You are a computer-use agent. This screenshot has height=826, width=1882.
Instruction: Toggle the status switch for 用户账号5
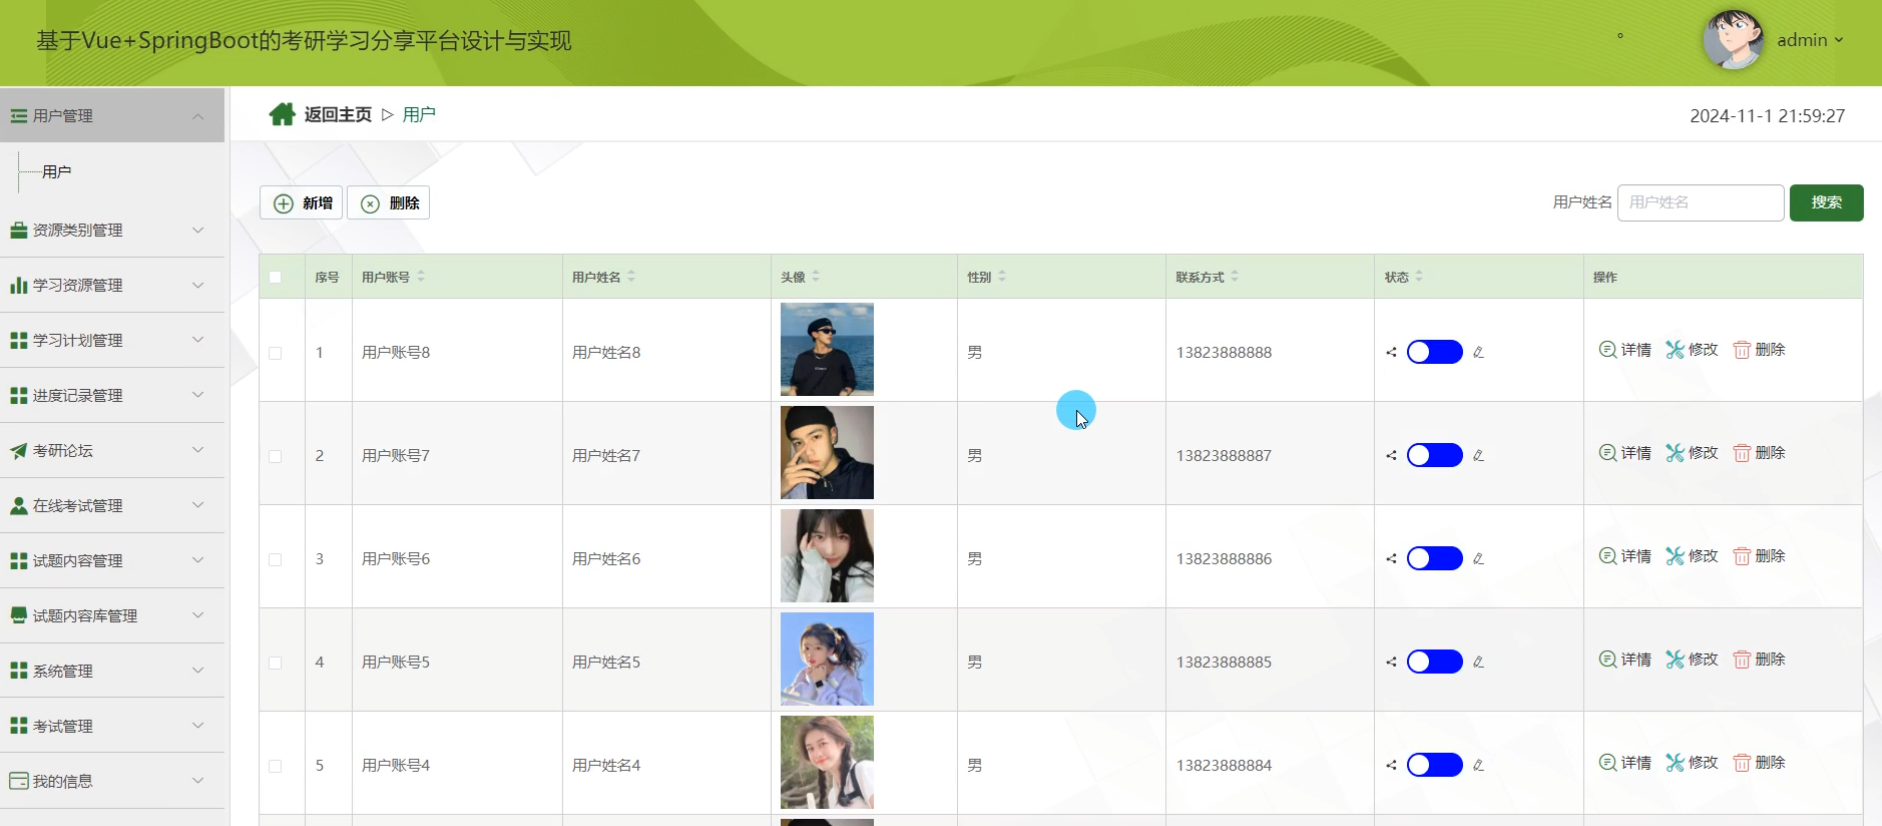(1434, 661)
